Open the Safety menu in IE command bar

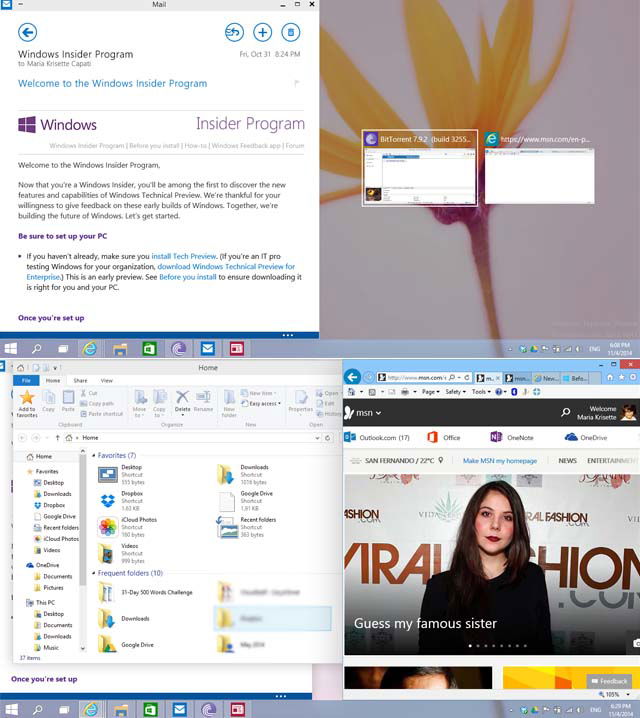point(455,392)
